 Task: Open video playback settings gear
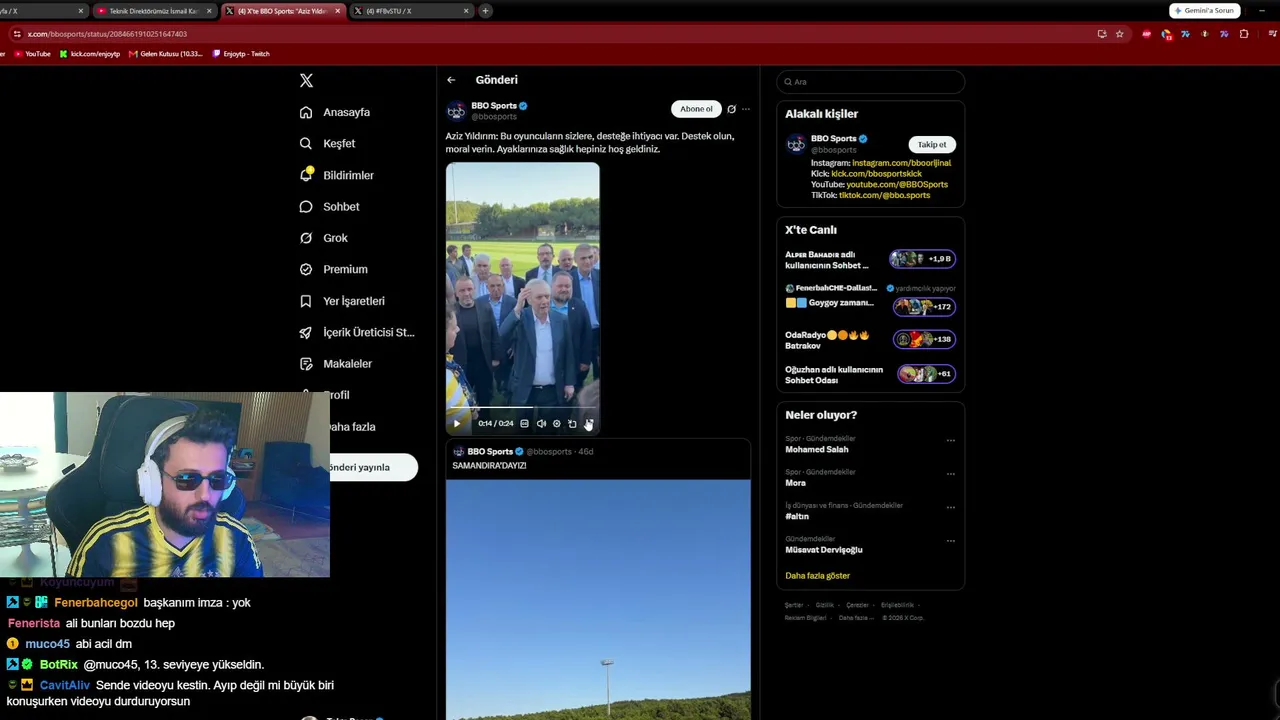pyautogui.click(x=557, y=423)
